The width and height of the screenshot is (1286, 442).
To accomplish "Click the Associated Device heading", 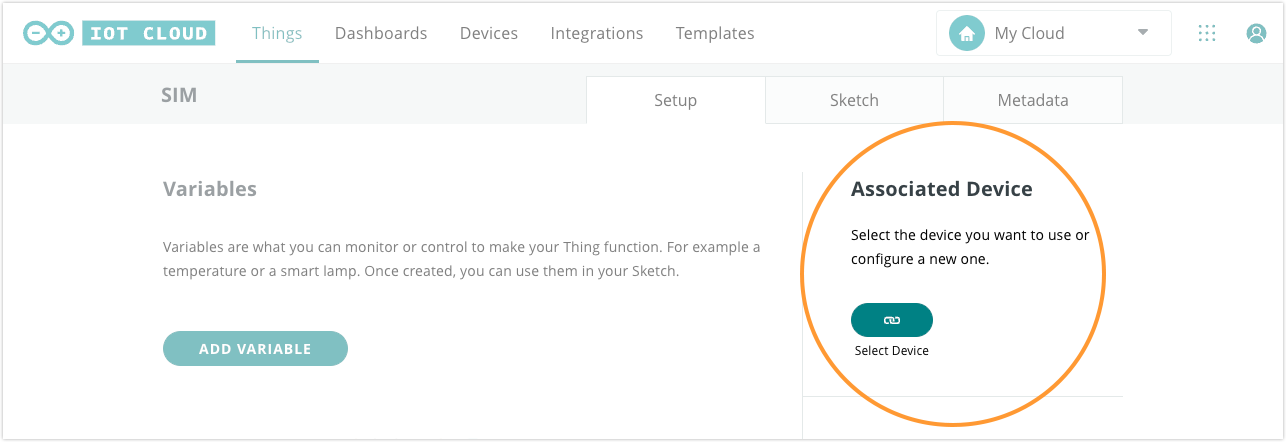I will [941, 189].
